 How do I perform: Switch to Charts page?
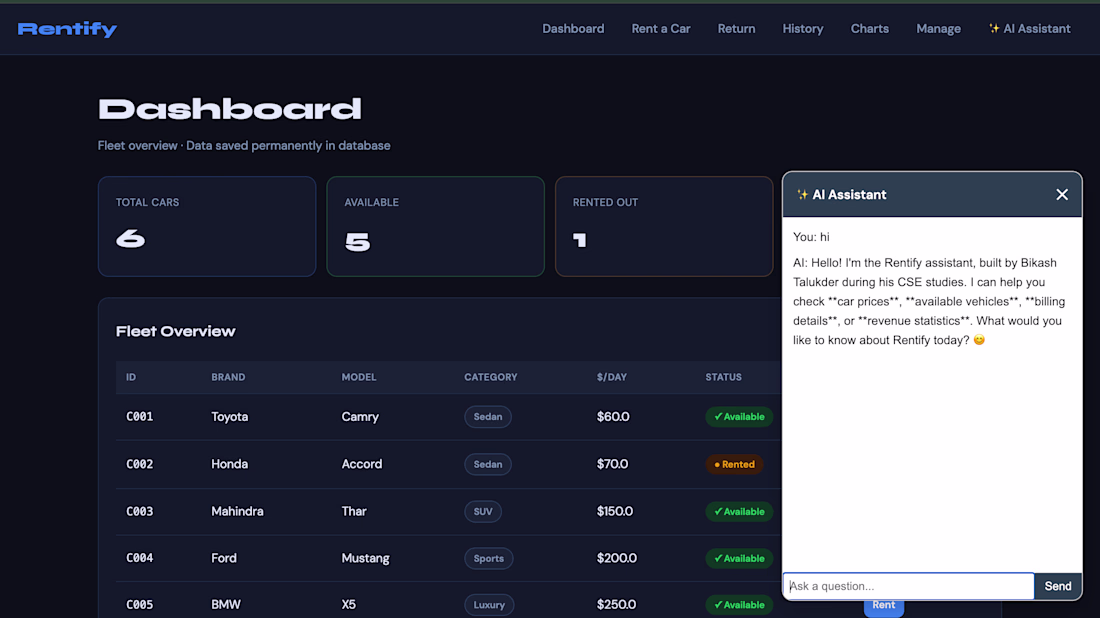tap(870, 29)
